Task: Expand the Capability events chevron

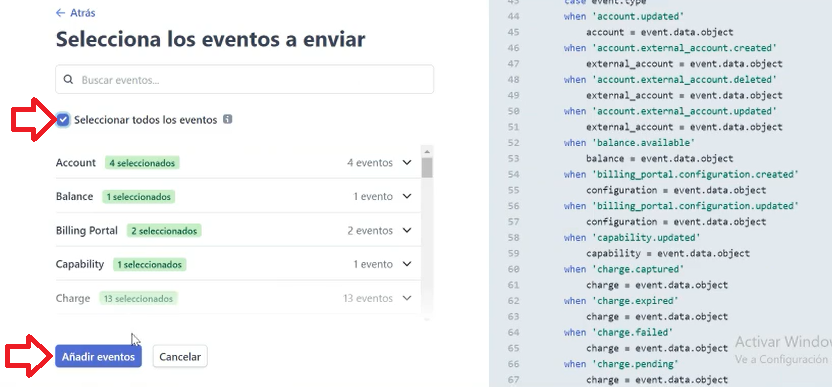Action: click(x=407, y=264)
